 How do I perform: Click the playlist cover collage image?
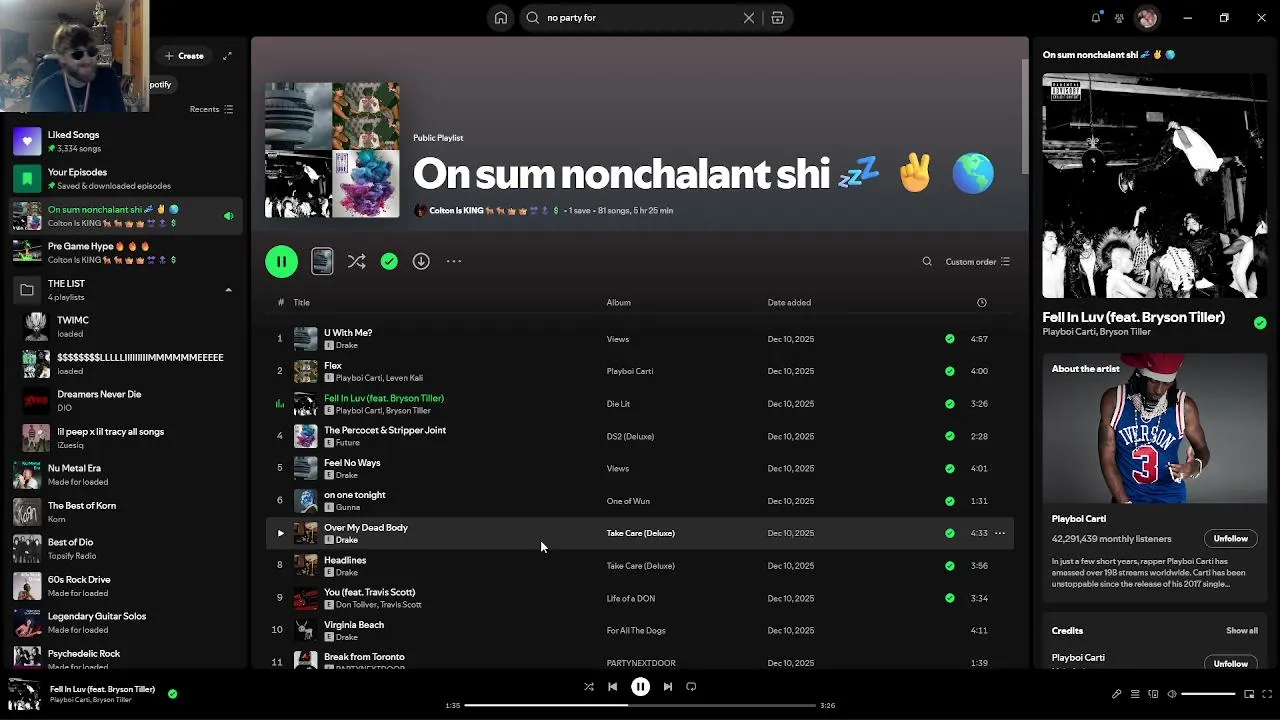coord(332,150)
